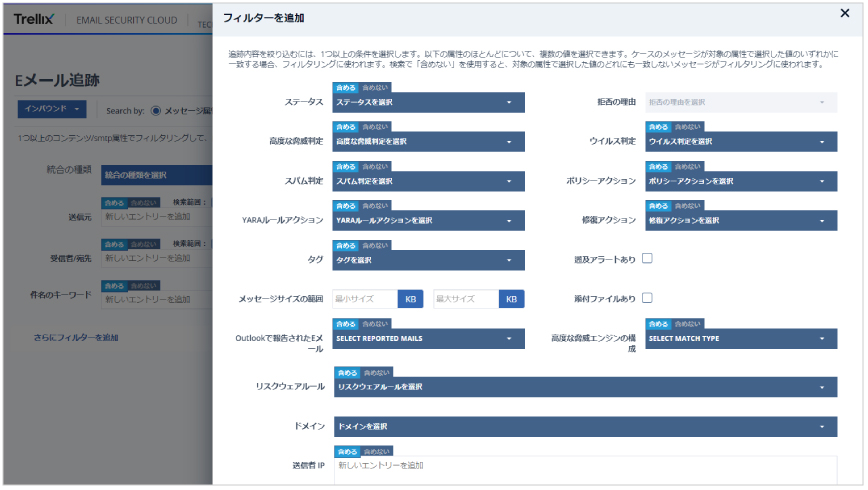The width and height of the screenshot is (868, 490).
Task: Select 含めない toggle for 件名のキーワード
Action: point(144,286)
